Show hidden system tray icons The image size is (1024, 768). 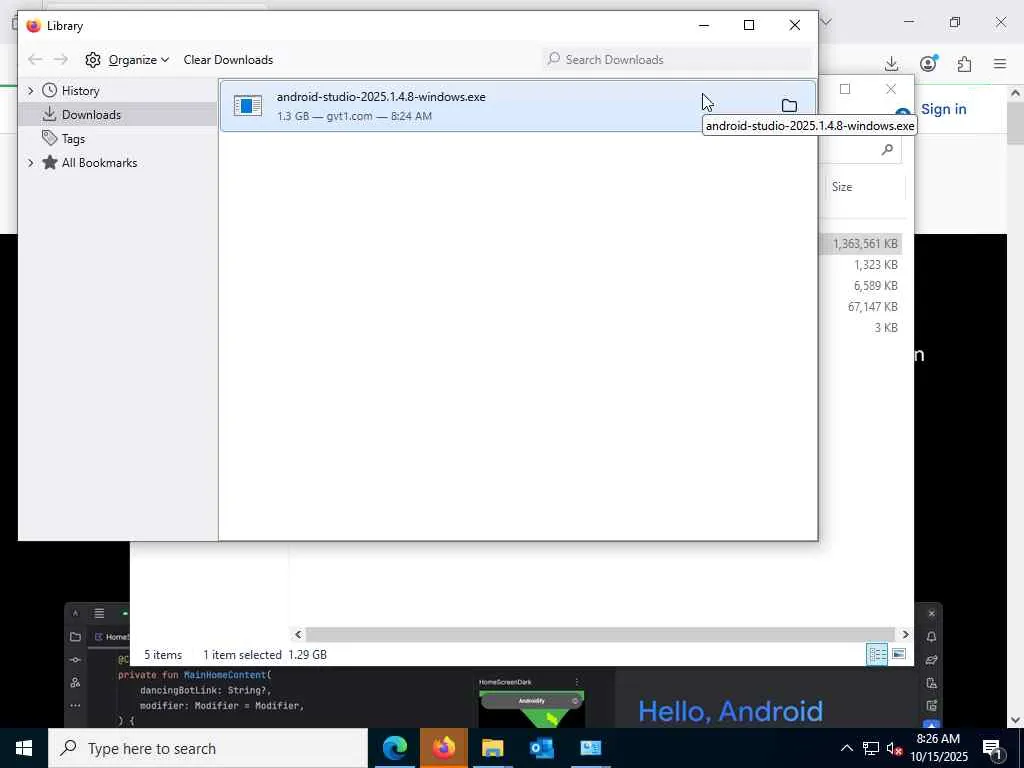pyautogui.click(x=846, y=748)
